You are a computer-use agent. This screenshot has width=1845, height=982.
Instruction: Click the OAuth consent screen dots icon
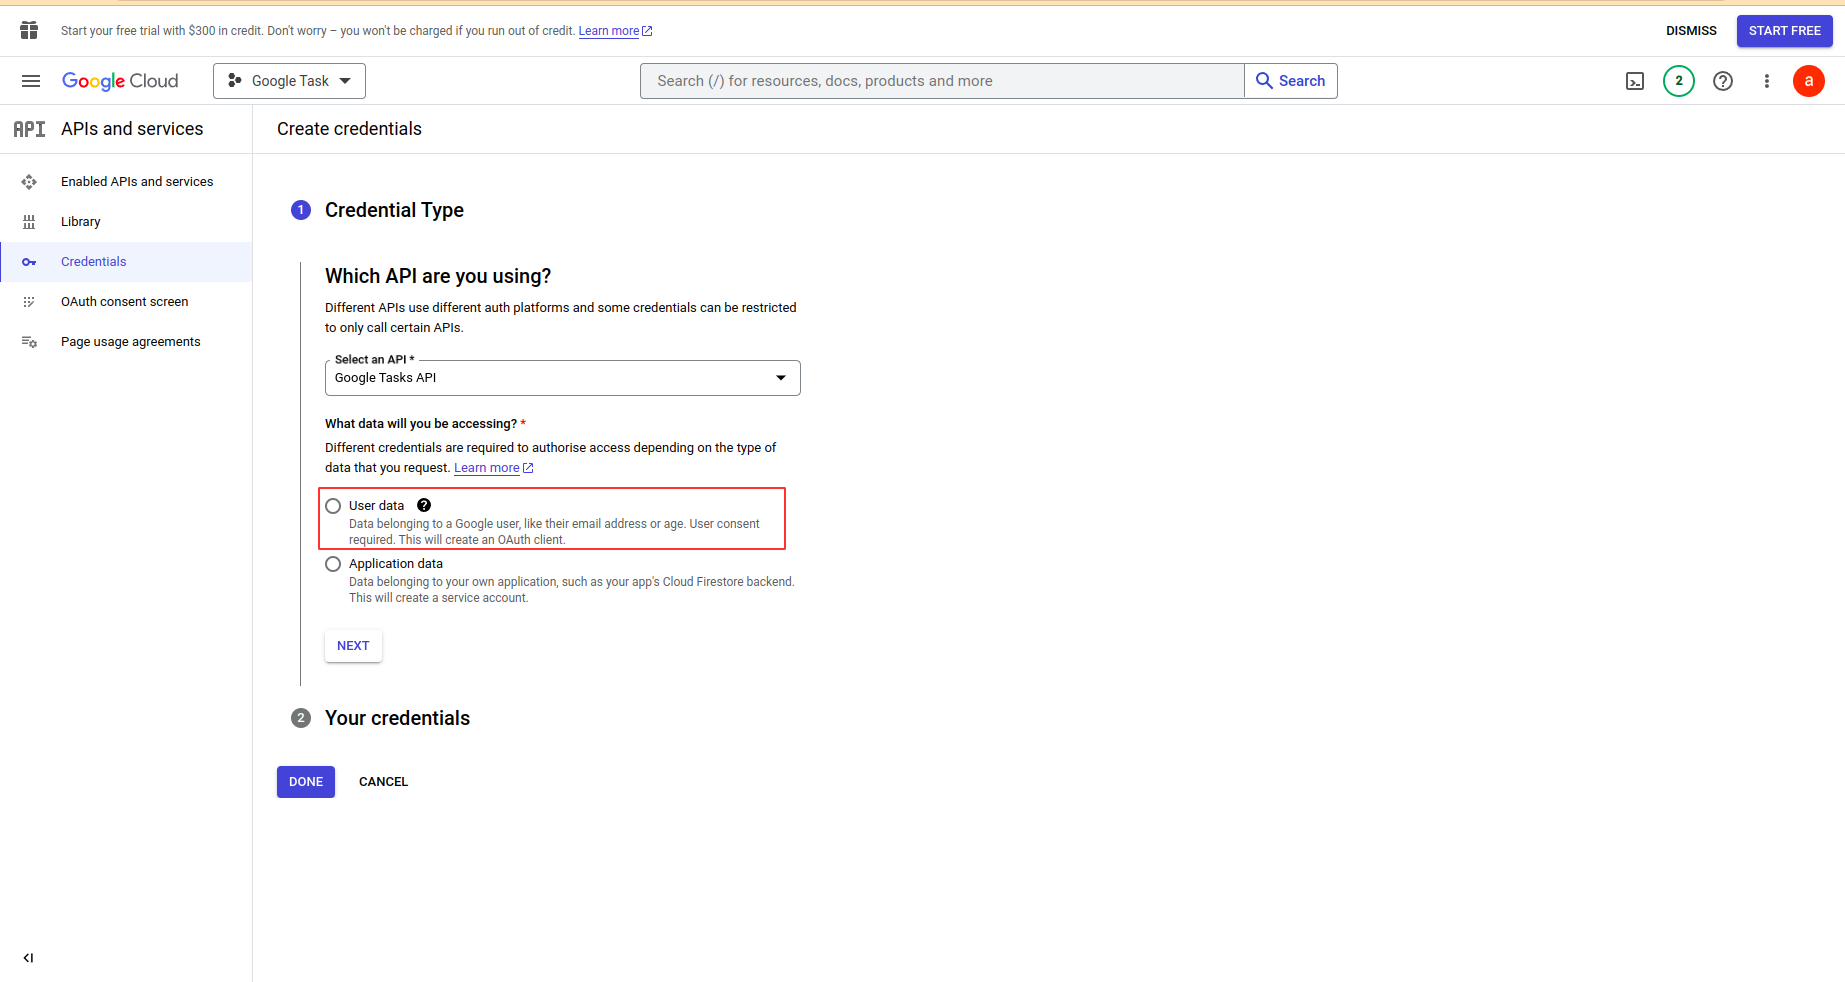pyautogui.click(x=29, y=302)
